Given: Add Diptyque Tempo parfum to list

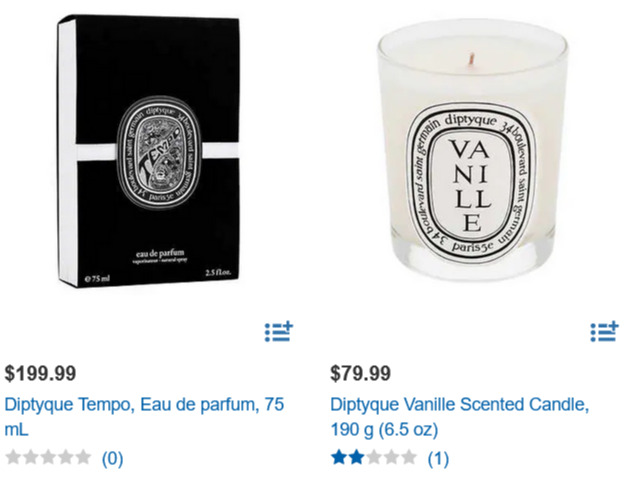Looking at the screenshot, I should [279, 332].
